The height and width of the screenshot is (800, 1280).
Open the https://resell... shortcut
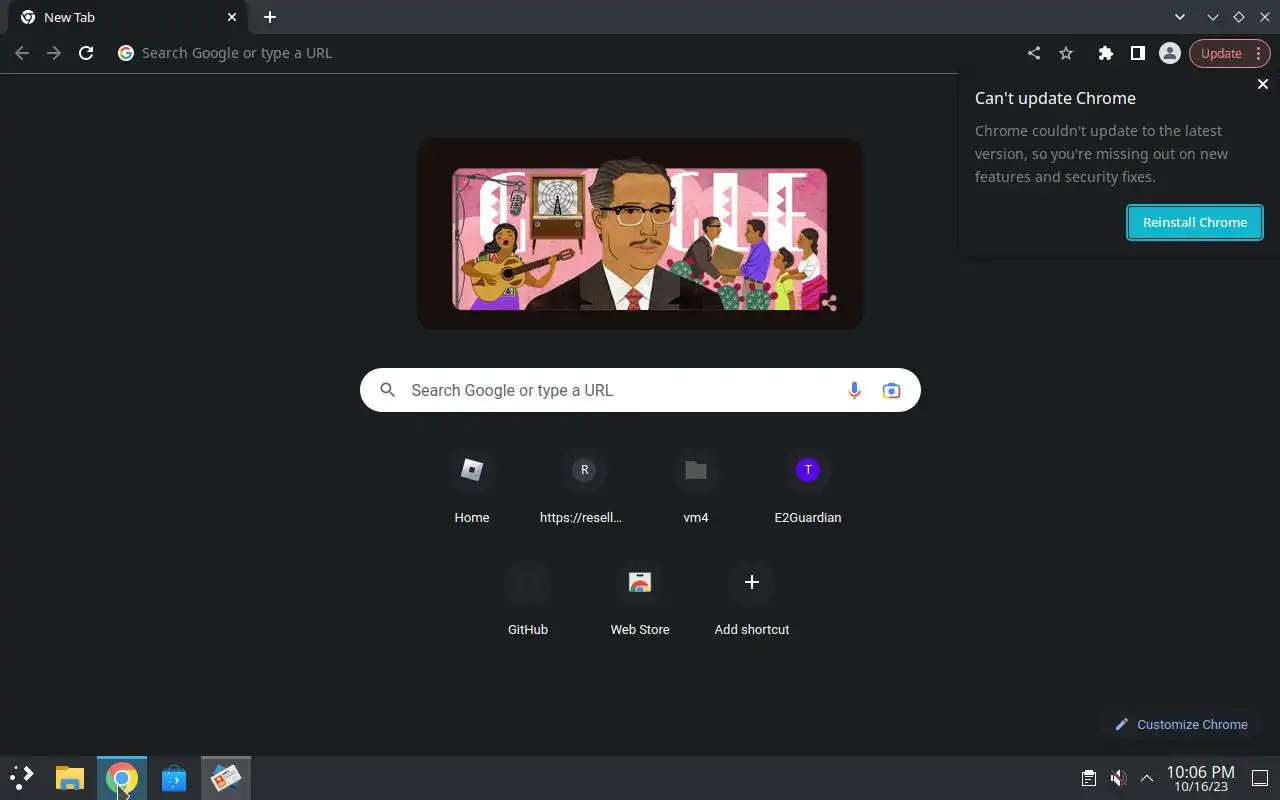584,488
